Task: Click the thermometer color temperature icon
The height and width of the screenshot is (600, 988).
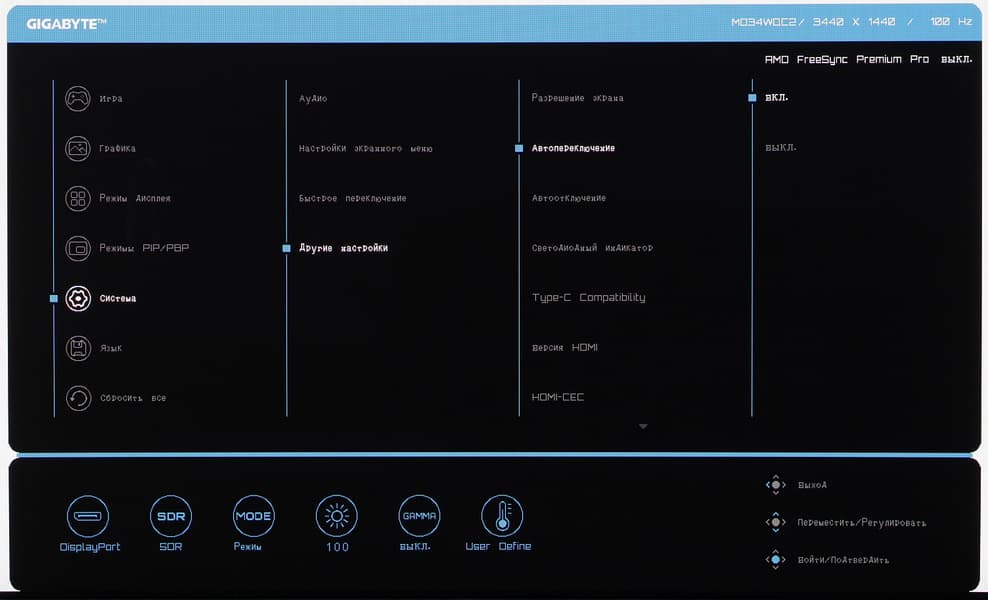Action: click(502, 516)
